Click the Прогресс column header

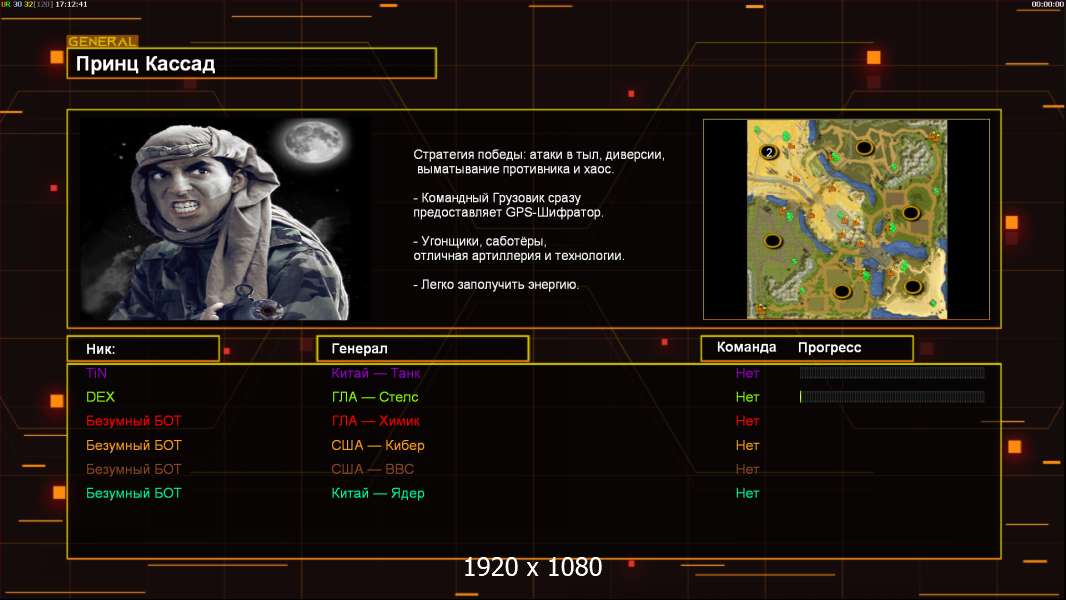829,348
